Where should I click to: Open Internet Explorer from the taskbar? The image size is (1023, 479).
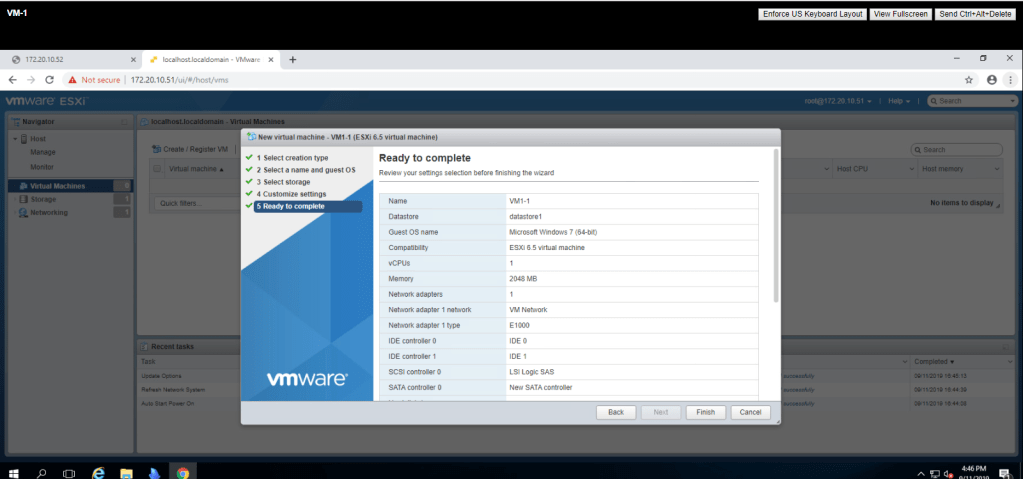[98, 472]
